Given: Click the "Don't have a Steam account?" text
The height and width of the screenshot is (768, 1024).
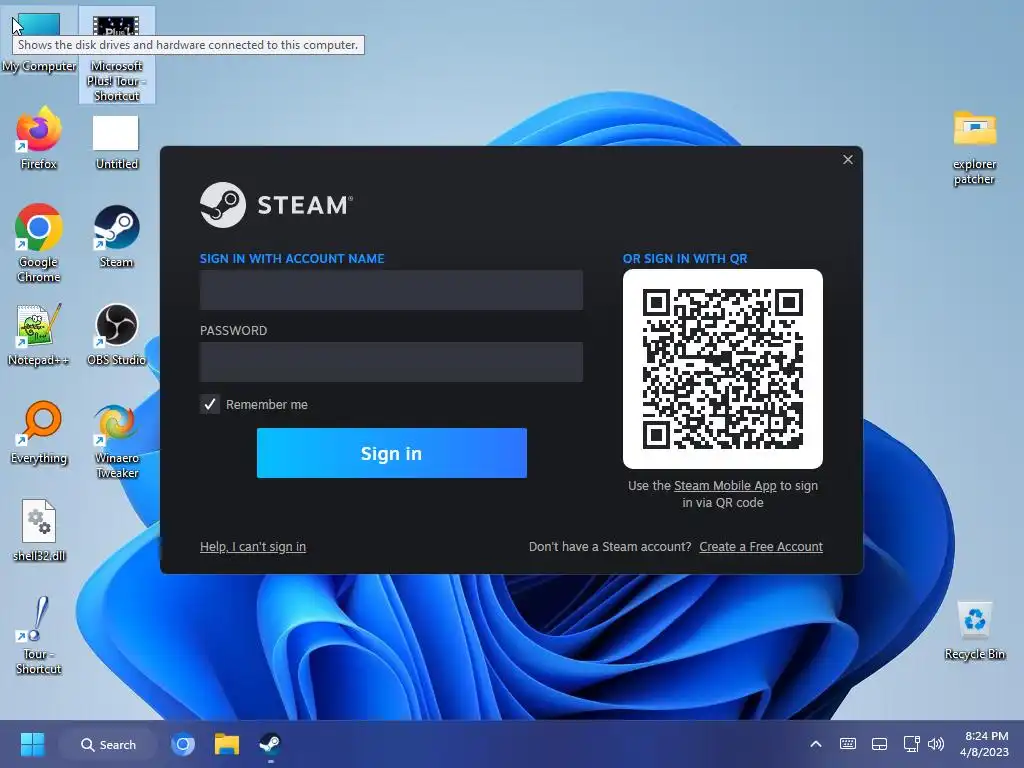Looking at the screenshot, I should pos(610,547).
